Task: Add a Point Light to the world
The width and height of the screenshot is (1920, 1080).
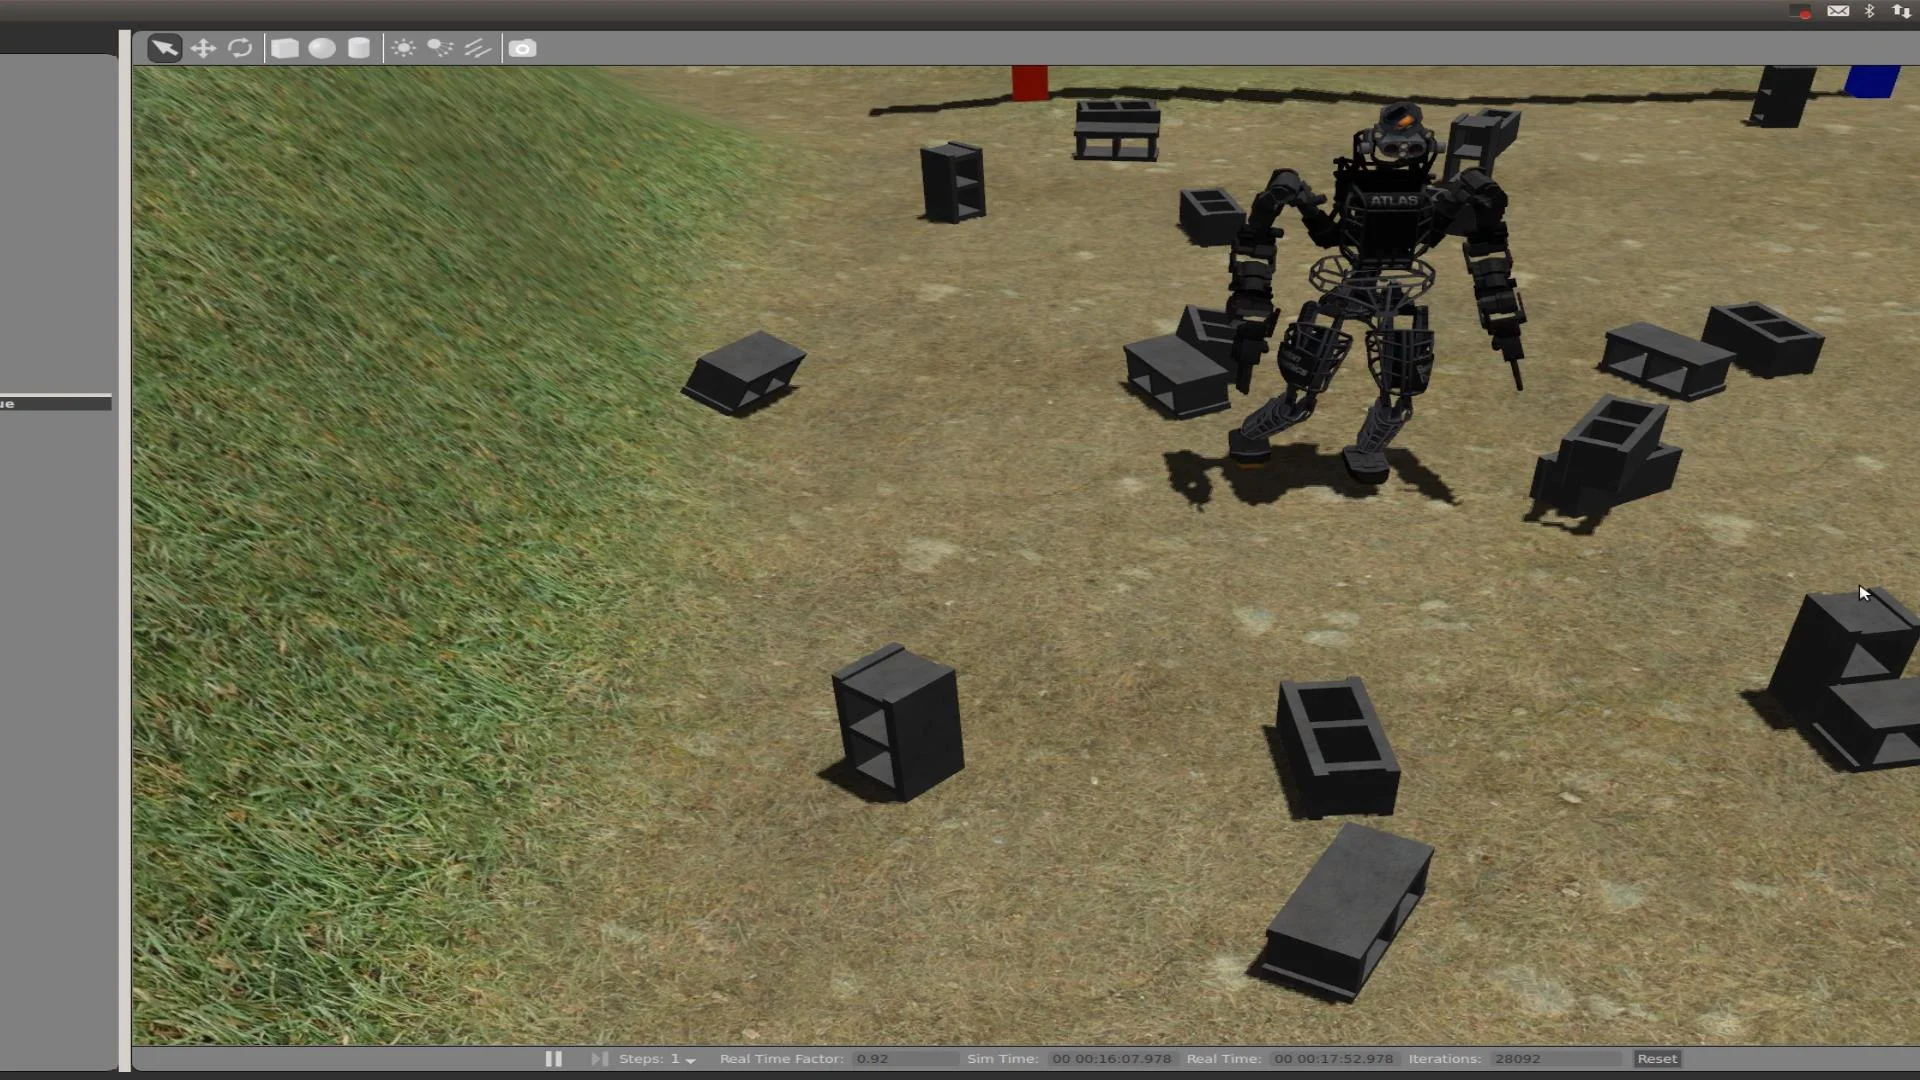Action: coord(403,47)
